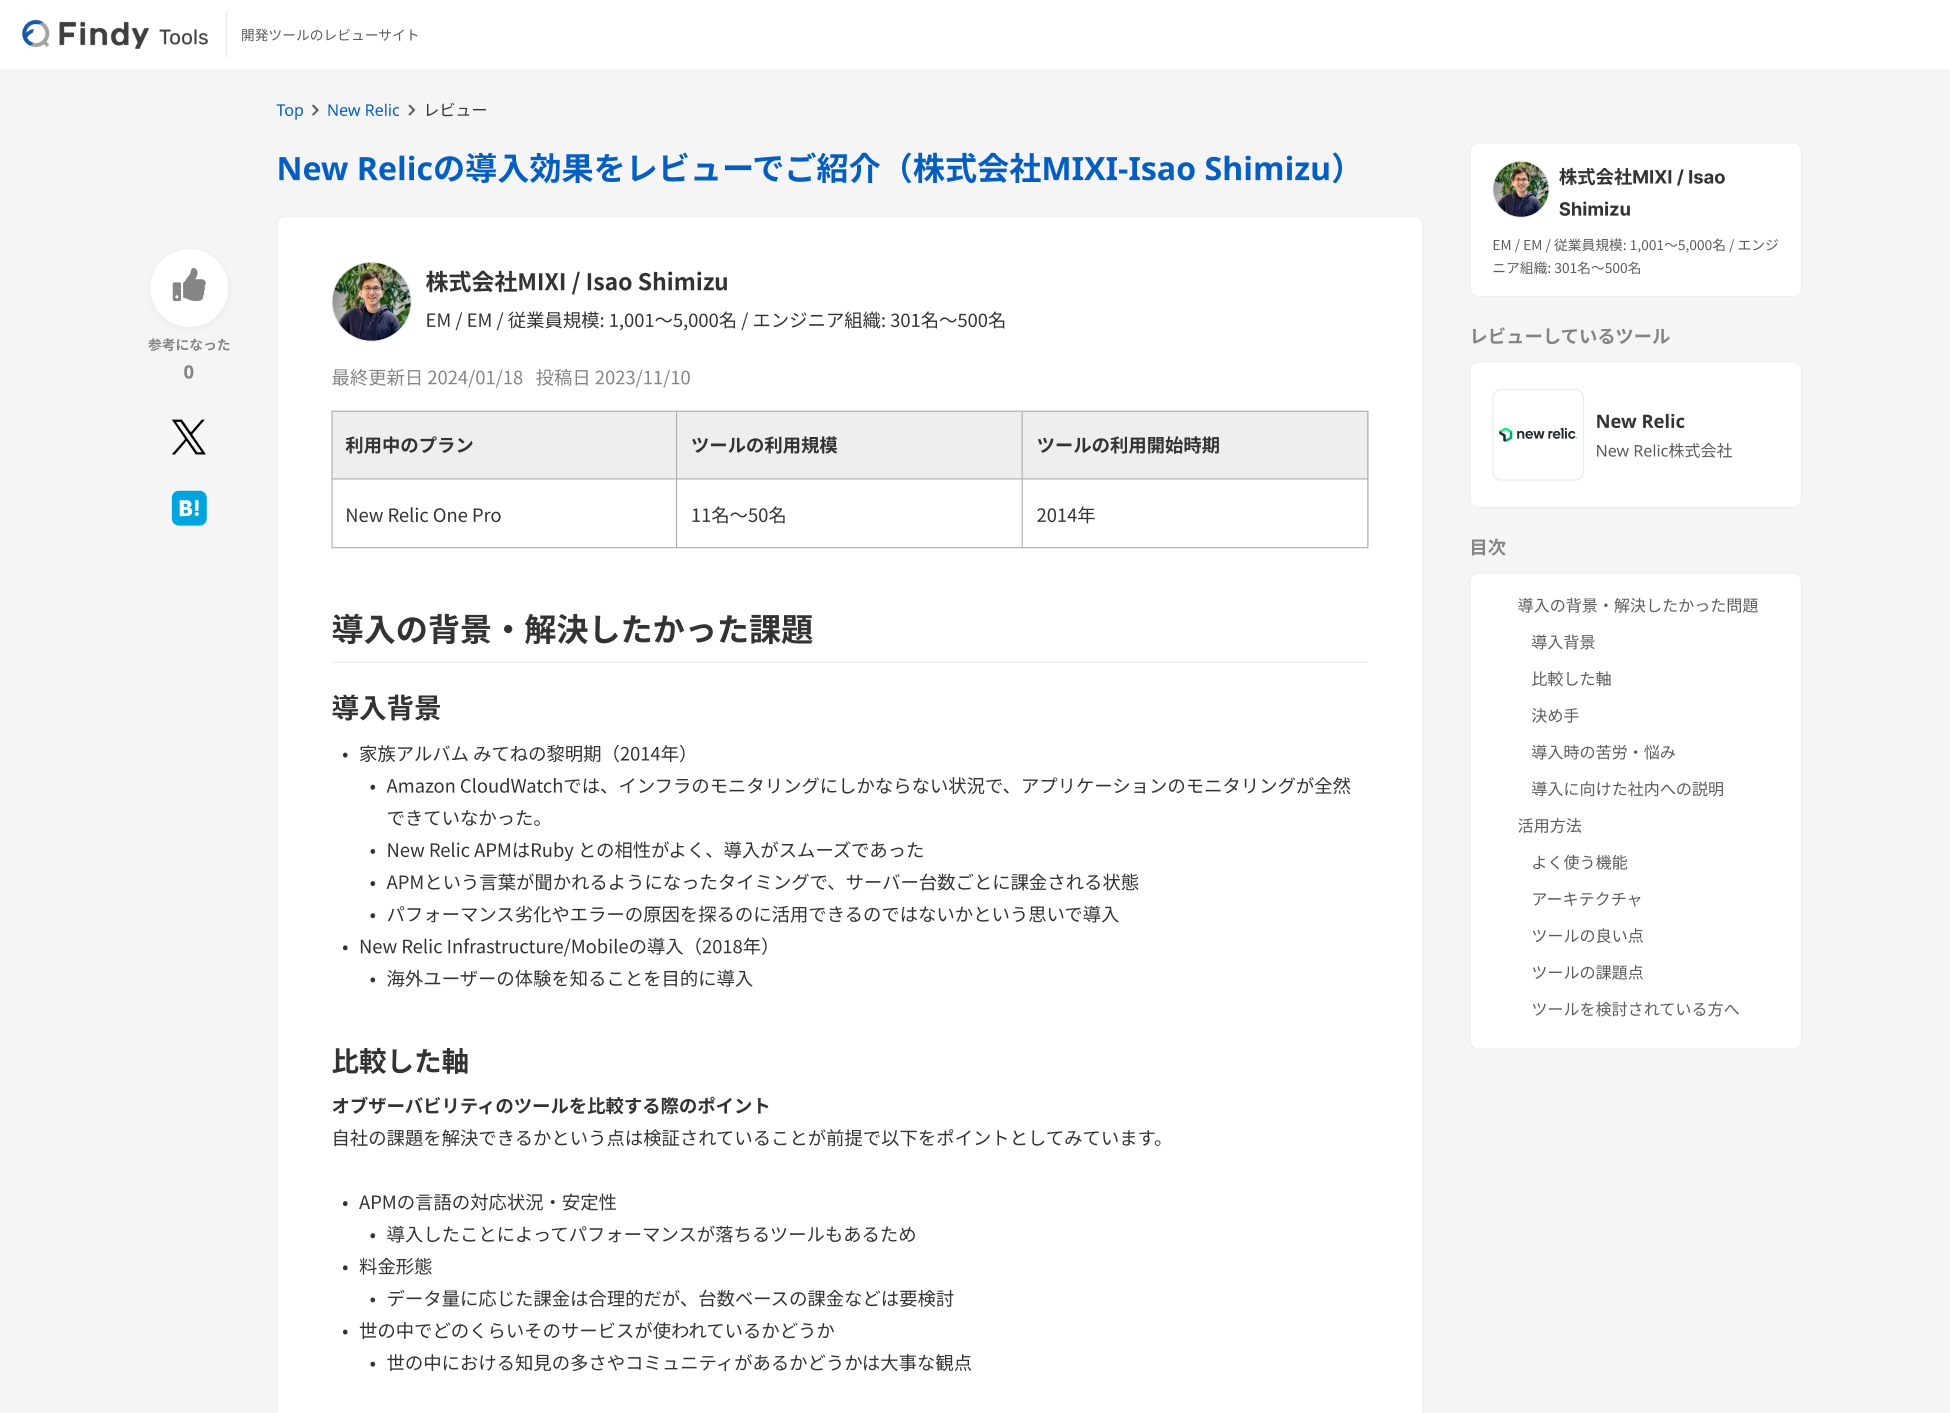Click the Hatena Bookmark B! icon

(188, 508)
